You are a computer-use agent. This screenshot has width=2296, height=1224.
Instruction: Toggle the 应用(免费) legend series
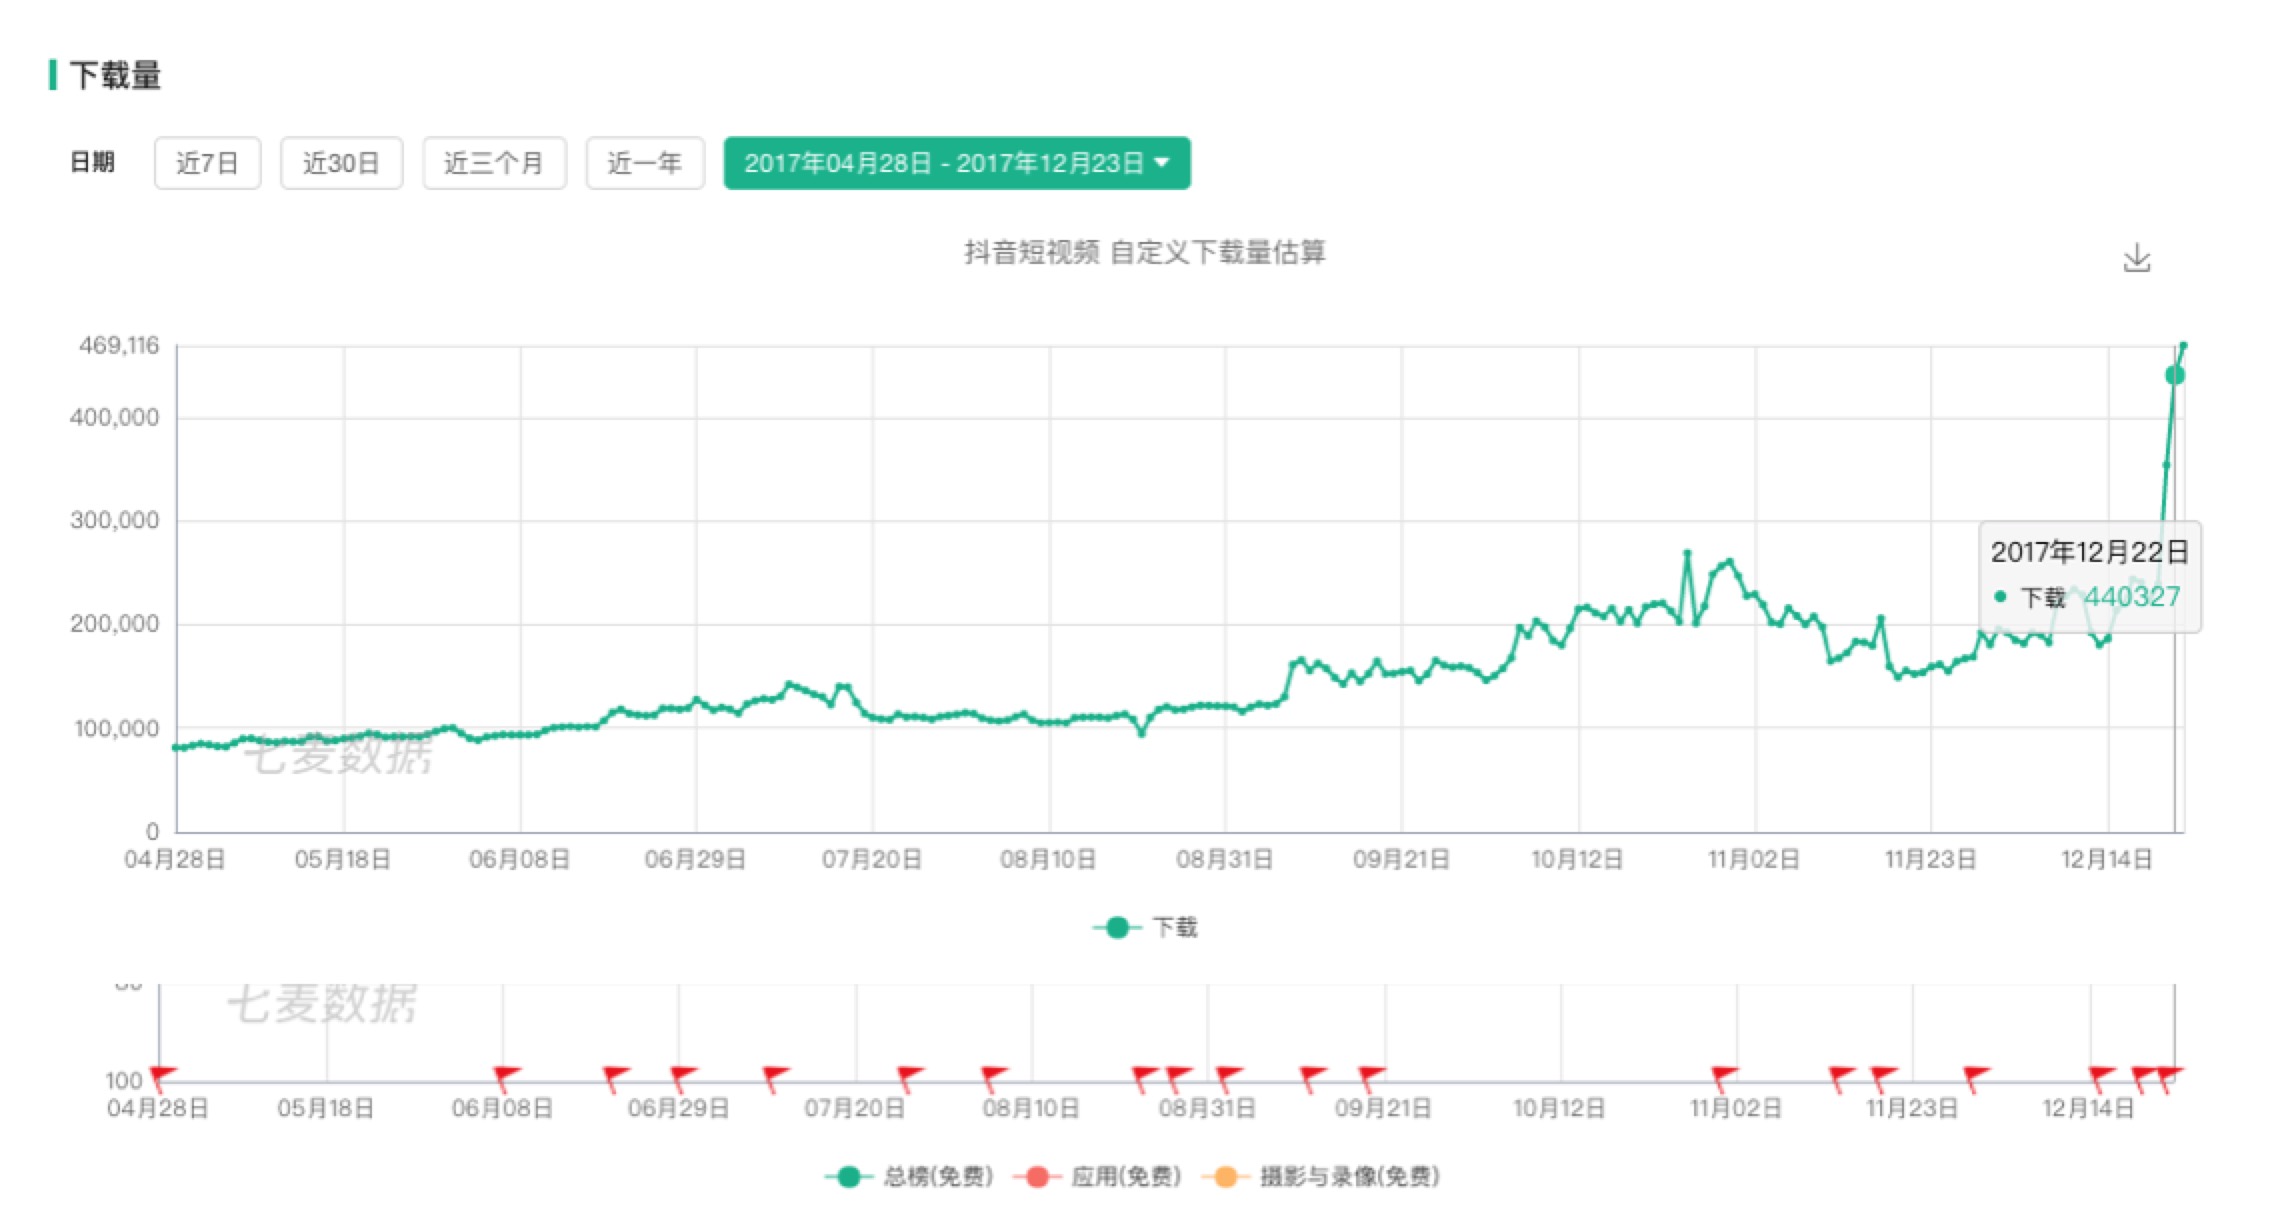pyautogui.click(x=1098, y=1177)
